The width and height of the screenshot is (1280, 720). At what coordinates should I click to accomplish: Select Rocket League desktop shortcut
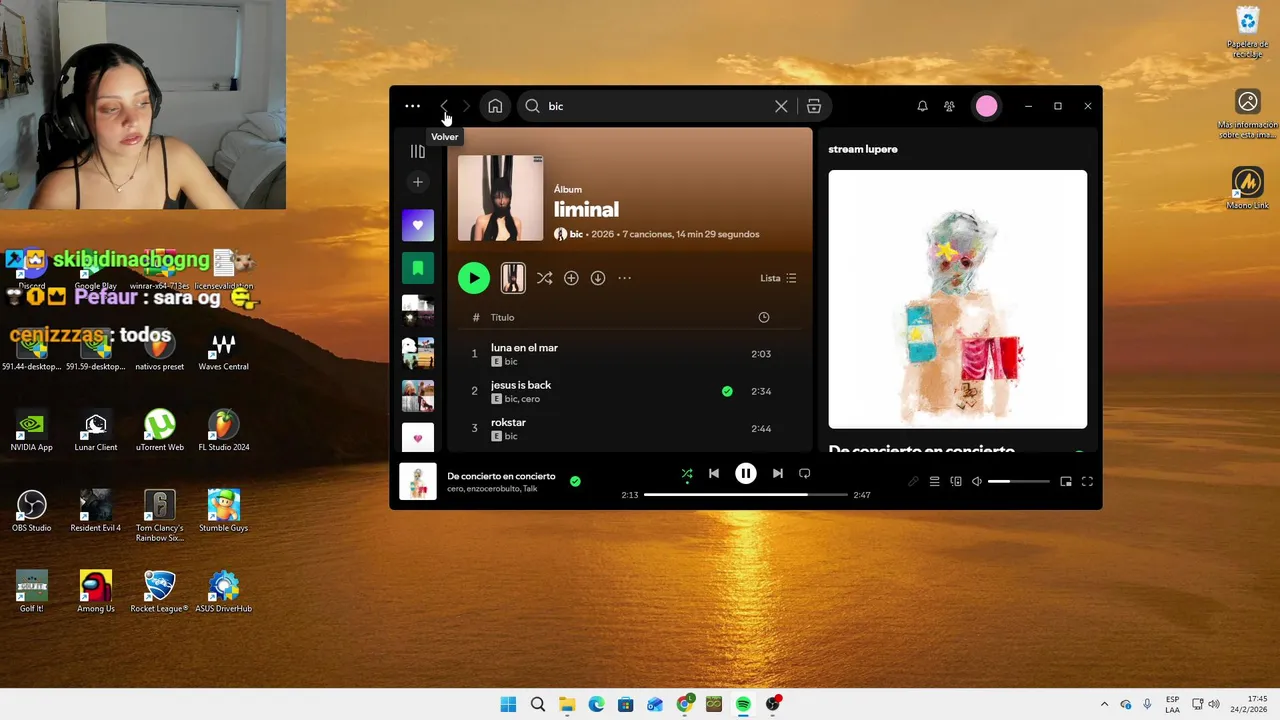[x=159, y=591]
